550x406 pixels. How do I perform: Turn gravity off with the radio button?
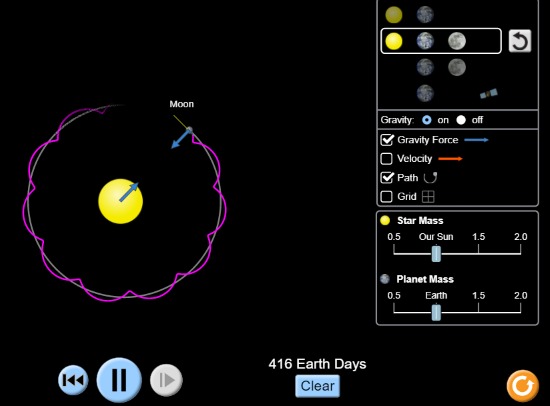pos(461,120)
